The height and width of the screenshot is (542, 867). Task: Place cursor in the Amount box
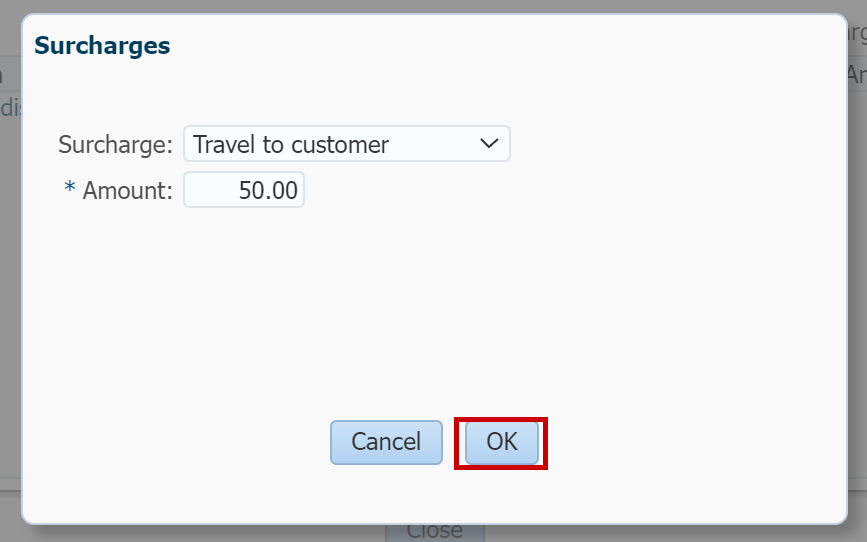coord(244,190)
